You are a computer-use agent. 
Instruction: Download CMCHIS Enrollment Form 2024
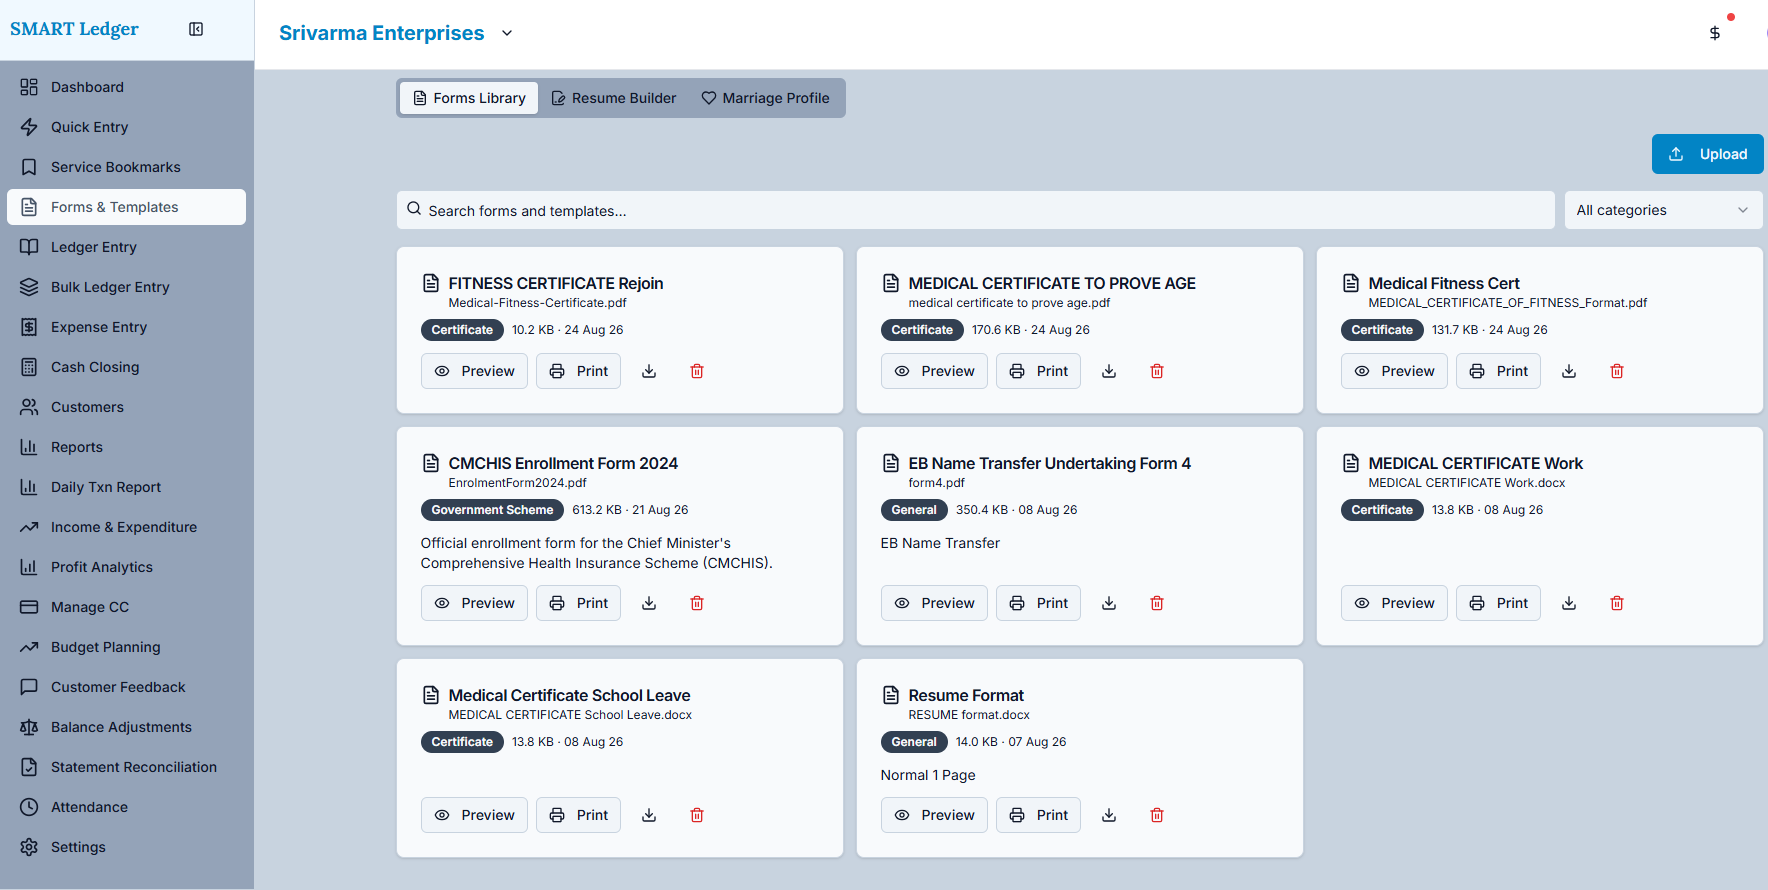click(649, 603)
